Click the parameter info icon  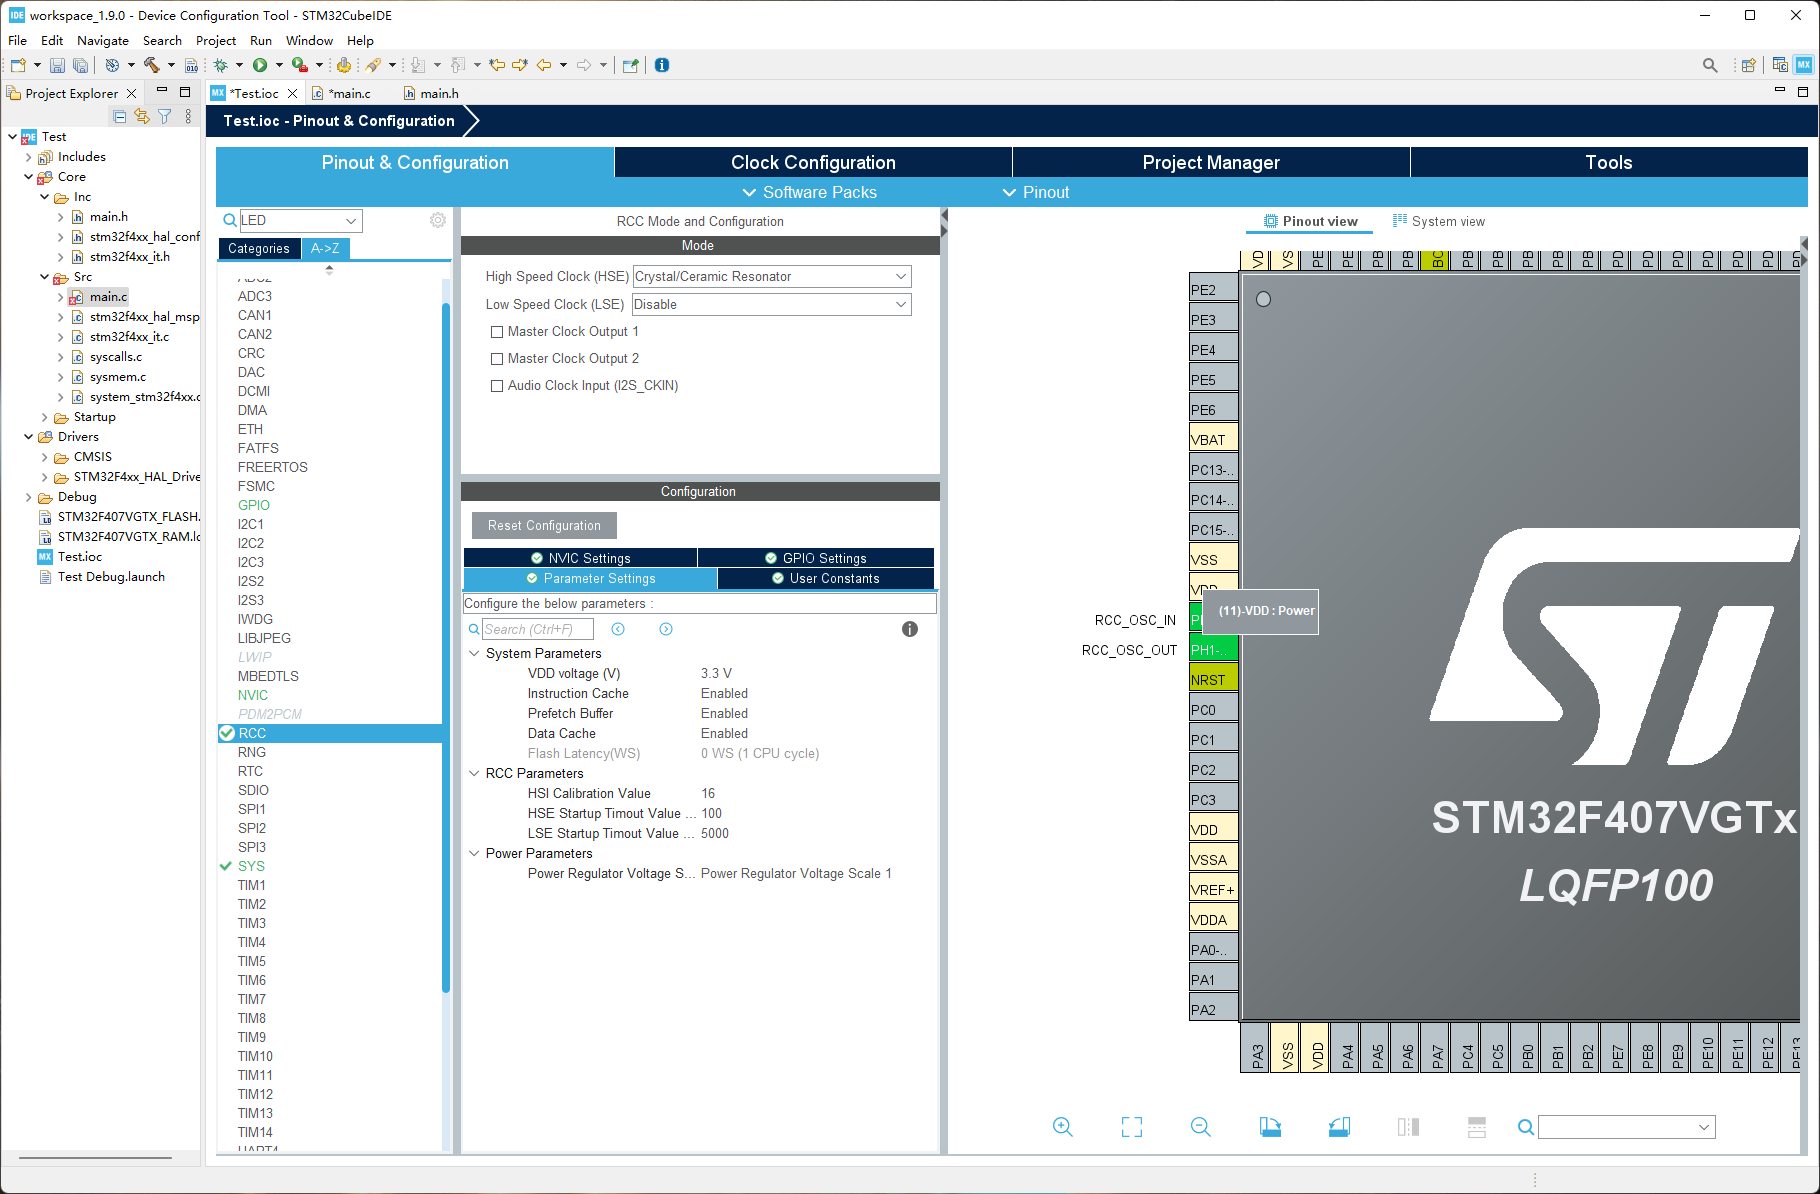(910, 629)
